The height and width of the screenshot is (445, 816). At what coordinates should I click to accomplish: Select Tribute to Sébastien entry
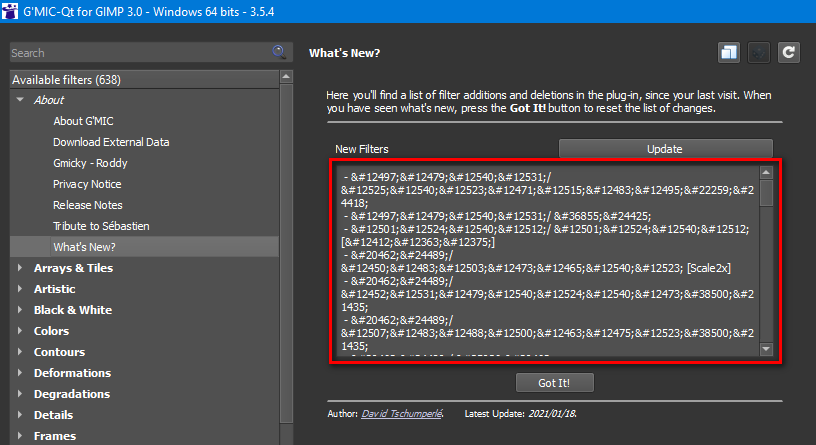[101, 226]
